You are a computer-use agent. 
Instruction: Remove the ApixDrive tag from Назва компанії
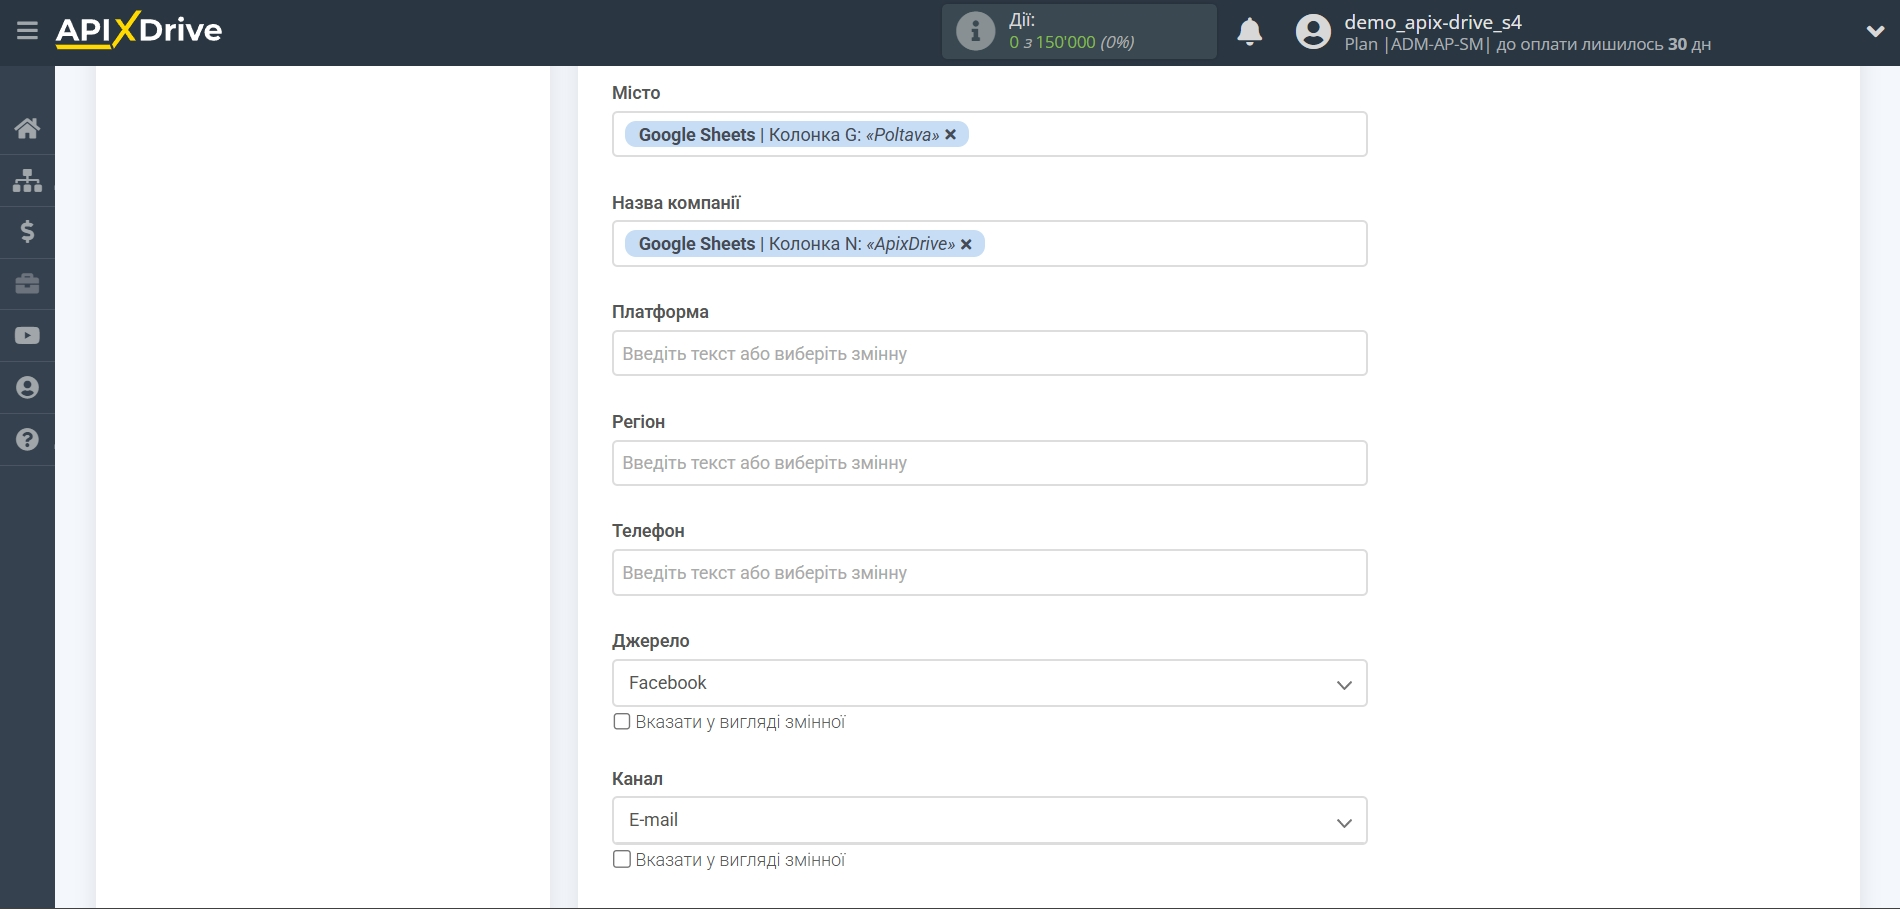[966, 244]
